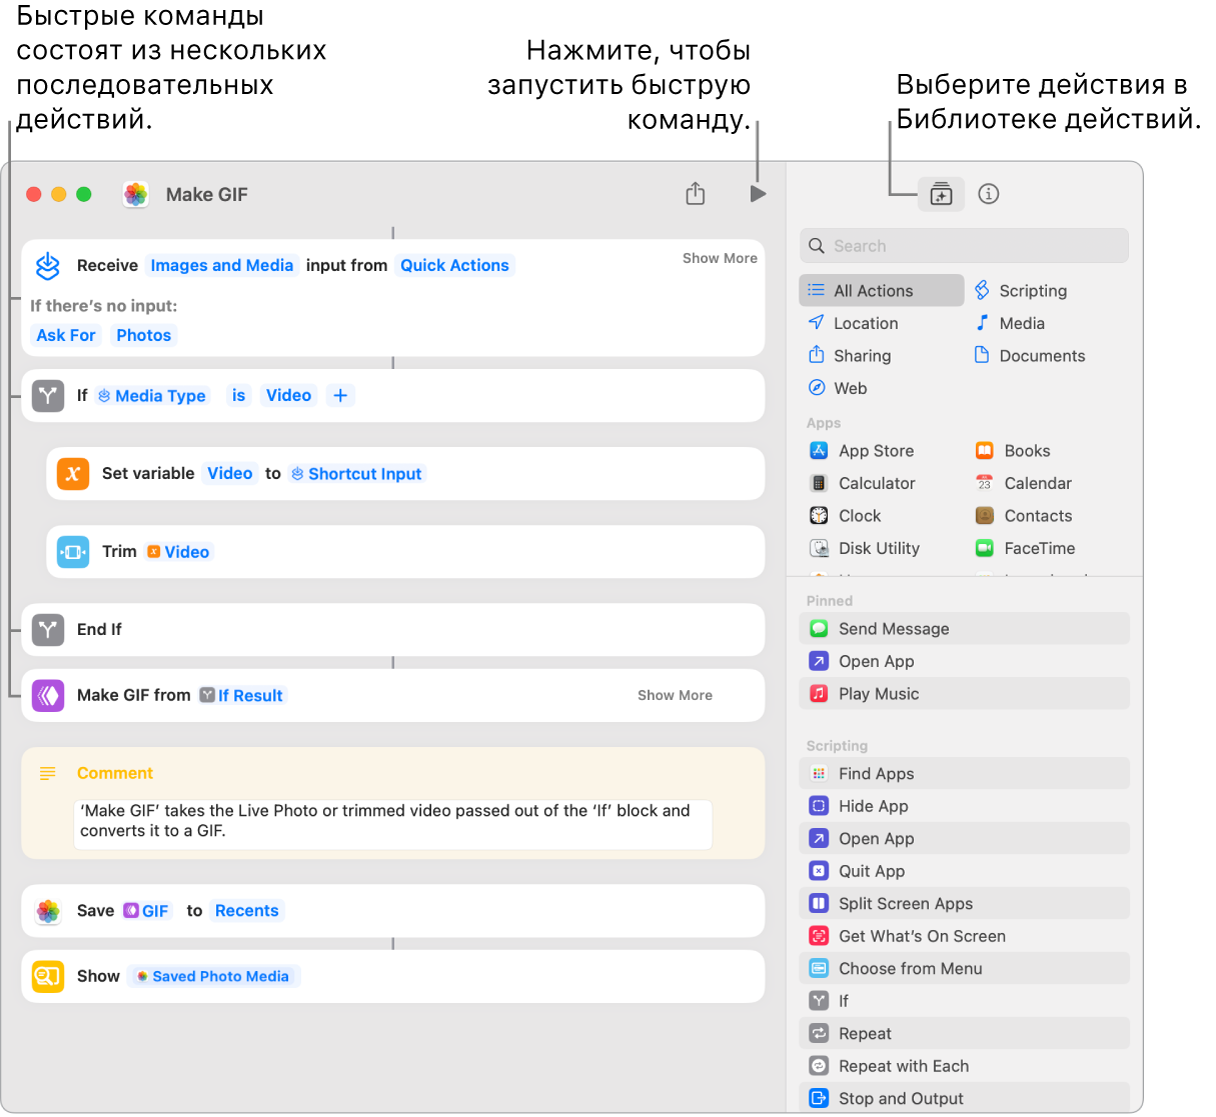
Task: Switch to Scripting category
Action: click(x=1032, y=291)
